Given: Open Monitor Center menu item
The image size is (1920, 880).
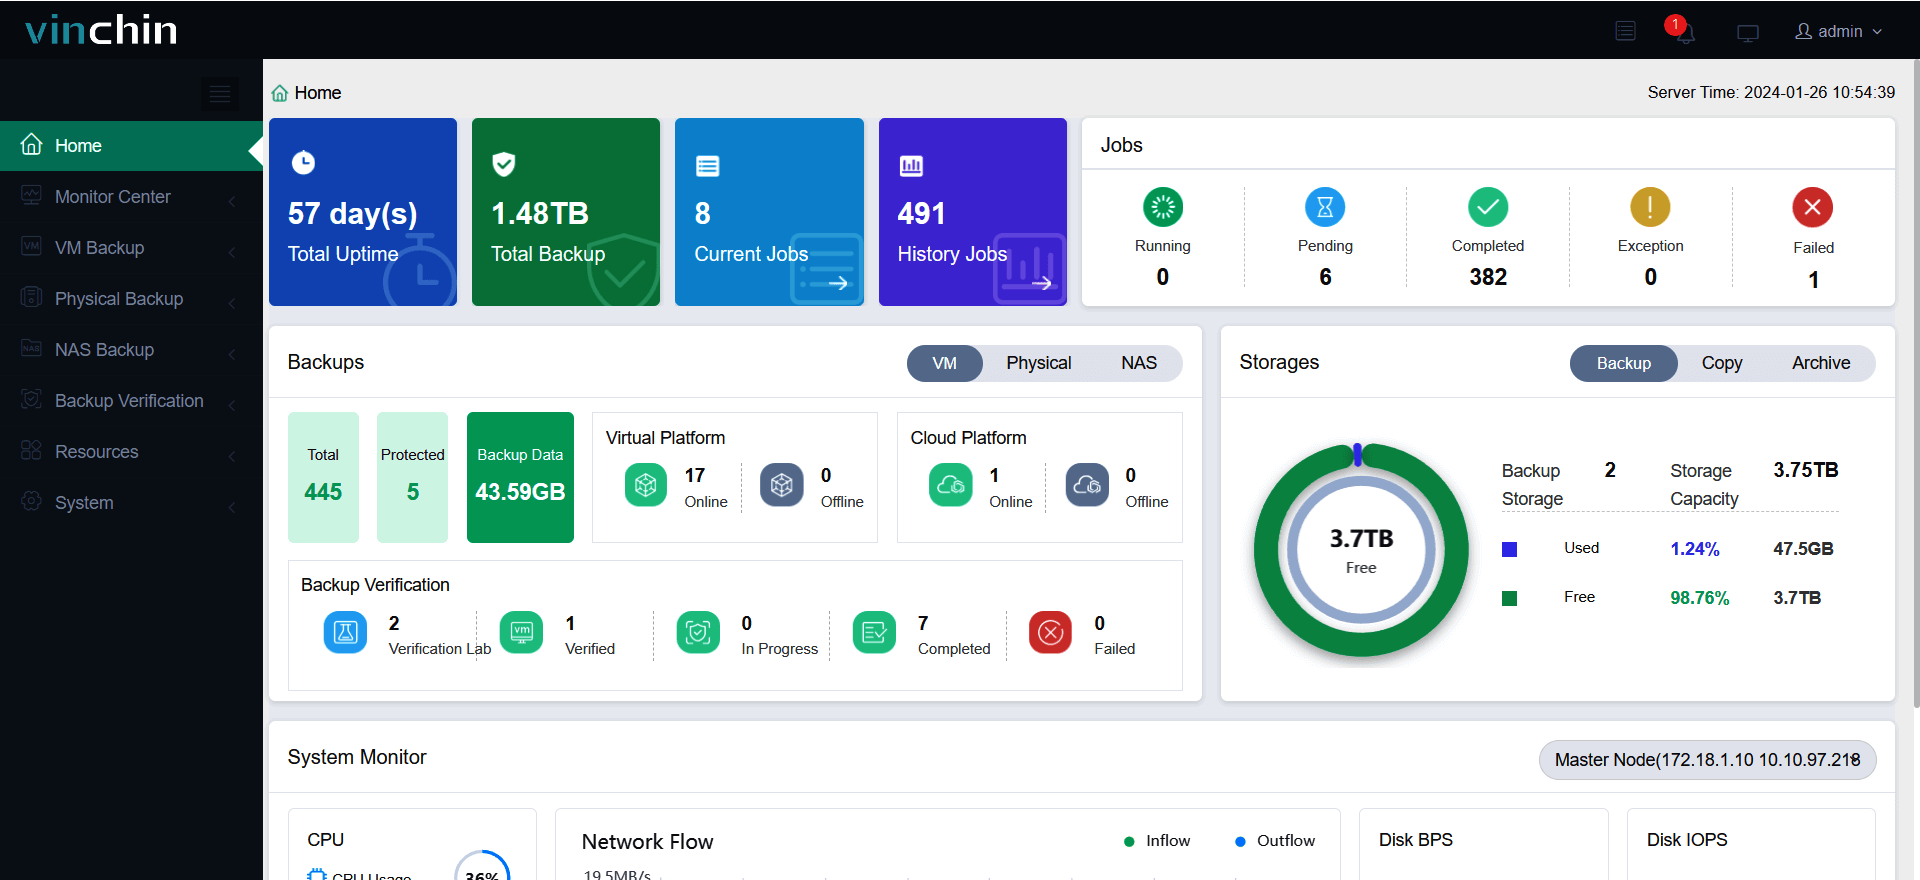Looking at the screenshot, I should 131,197.
